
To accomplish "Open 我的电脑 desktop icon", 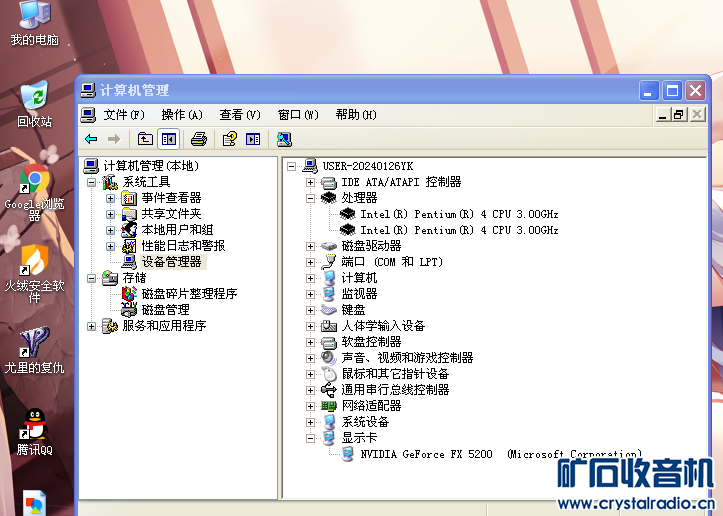I will pyautogui.click(x=35, y=24).
